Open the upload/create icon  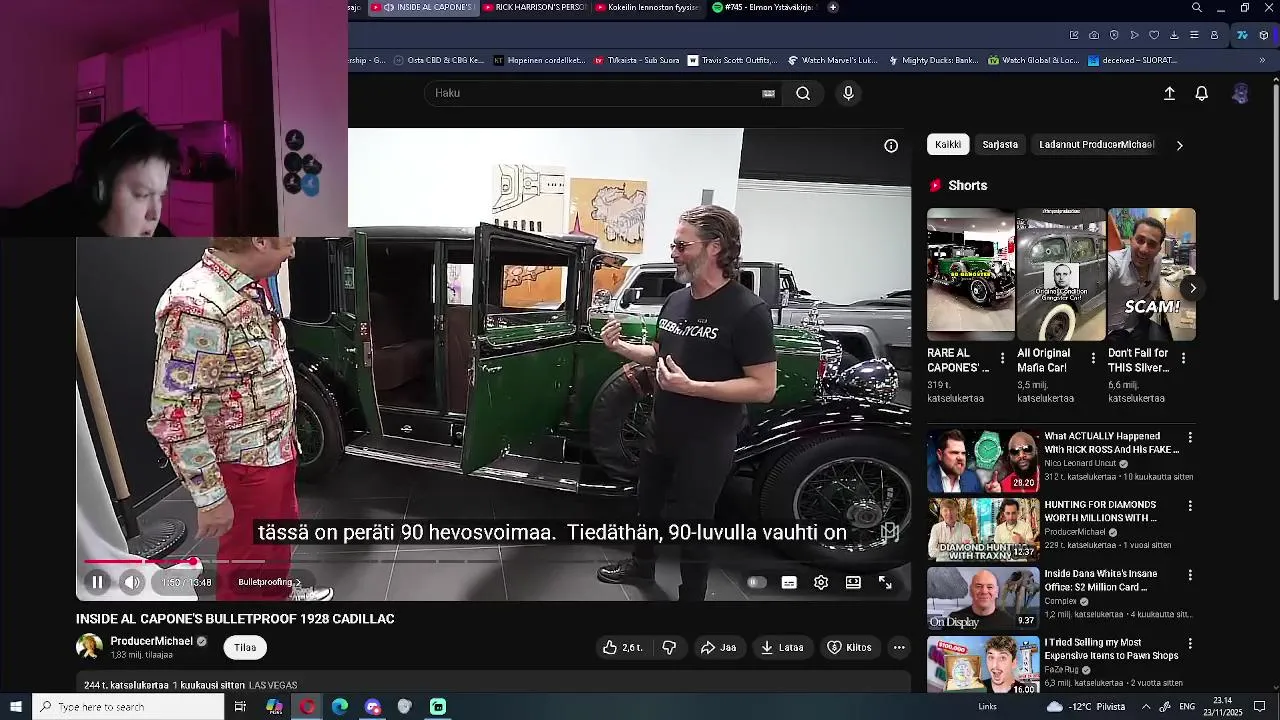1169,93
